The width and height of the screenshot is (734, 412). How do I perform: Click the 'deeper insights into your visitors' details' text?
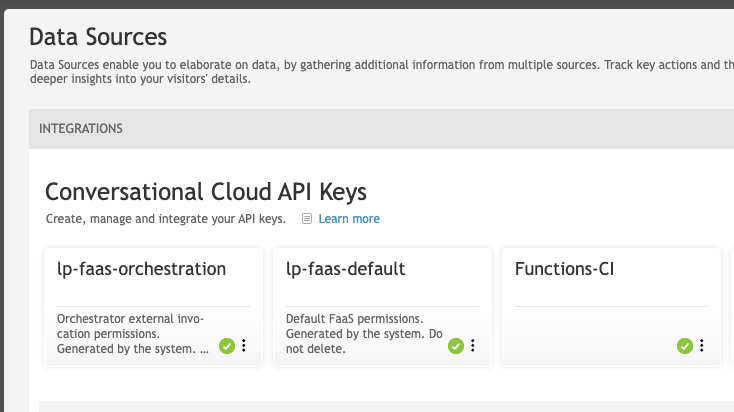tap(140, 79)
